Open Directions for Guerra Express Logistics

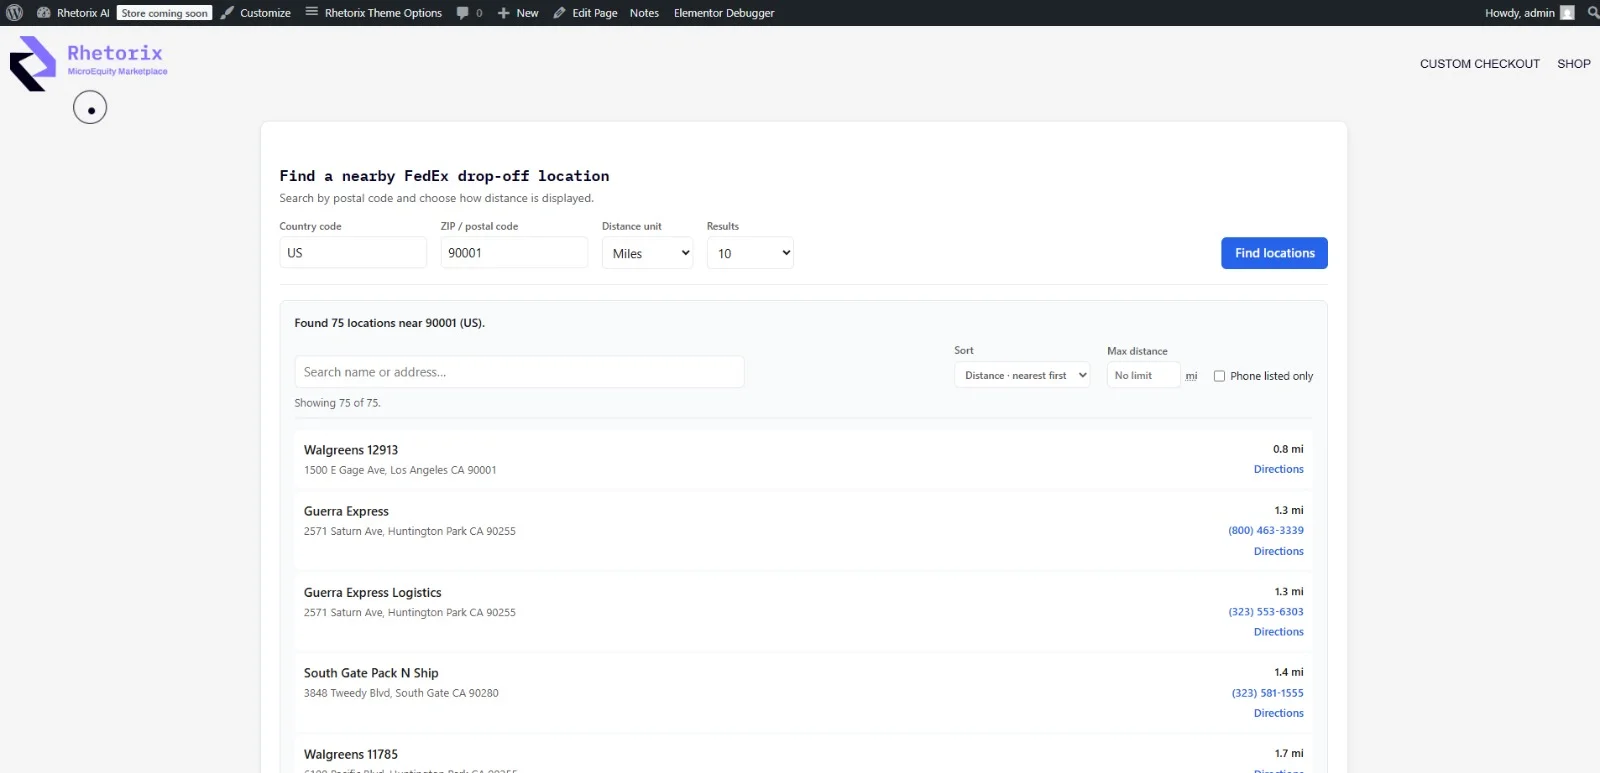[x=1279, y=632]
